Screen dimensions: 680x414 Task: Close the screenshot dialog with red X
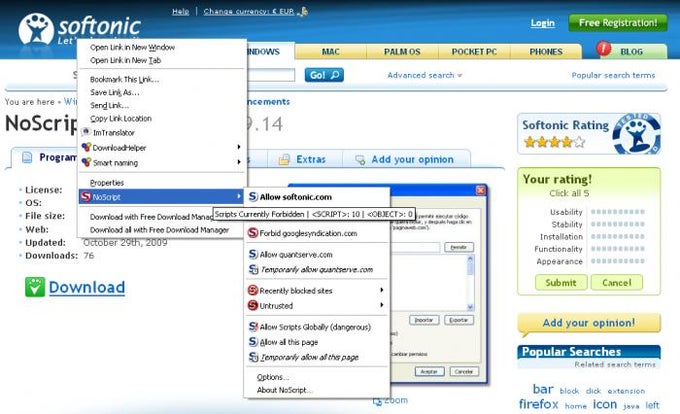pyautogui.click(x=481, y=190)
